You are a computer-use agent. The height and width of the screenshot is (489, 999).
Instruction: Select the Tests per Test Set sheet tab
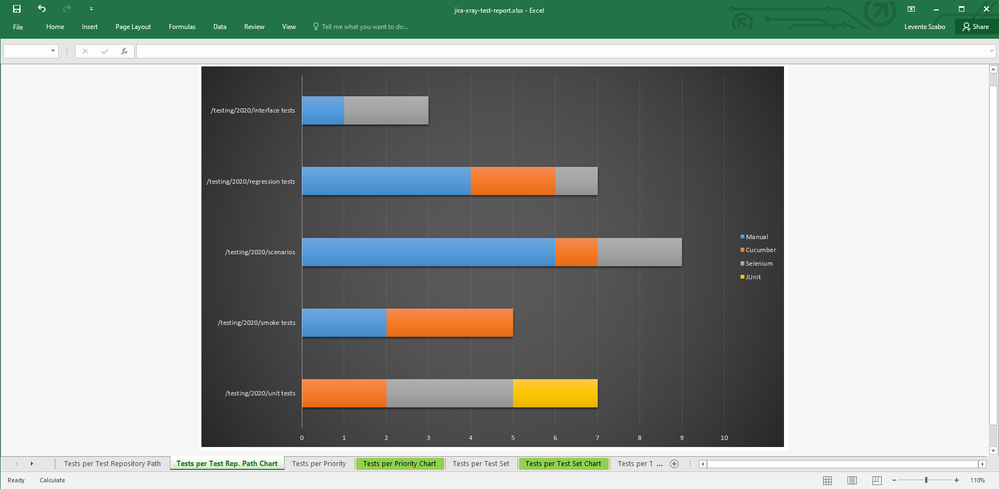click(481, 464)
